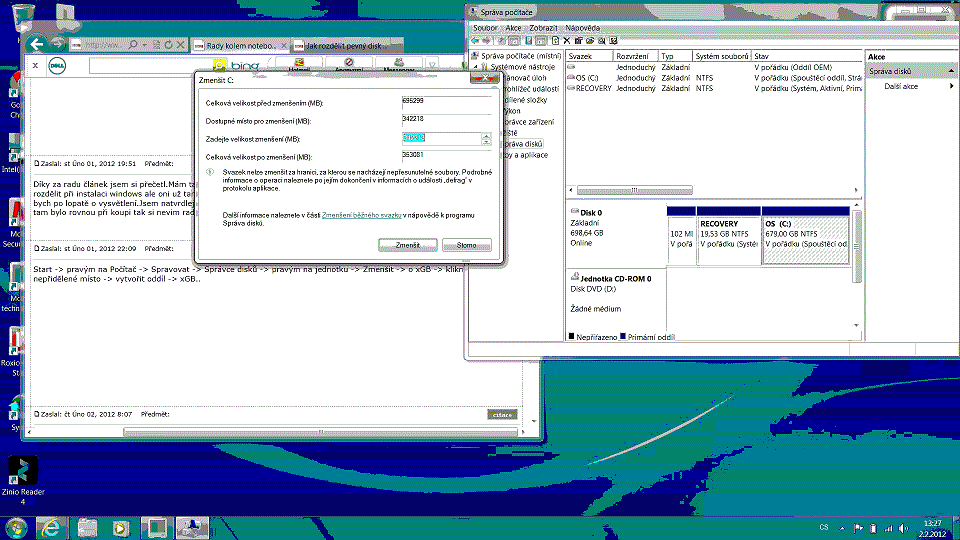Click the Action Center flag in system tray
This screenshot has height=540, width=960.
[x=858, y=528]
